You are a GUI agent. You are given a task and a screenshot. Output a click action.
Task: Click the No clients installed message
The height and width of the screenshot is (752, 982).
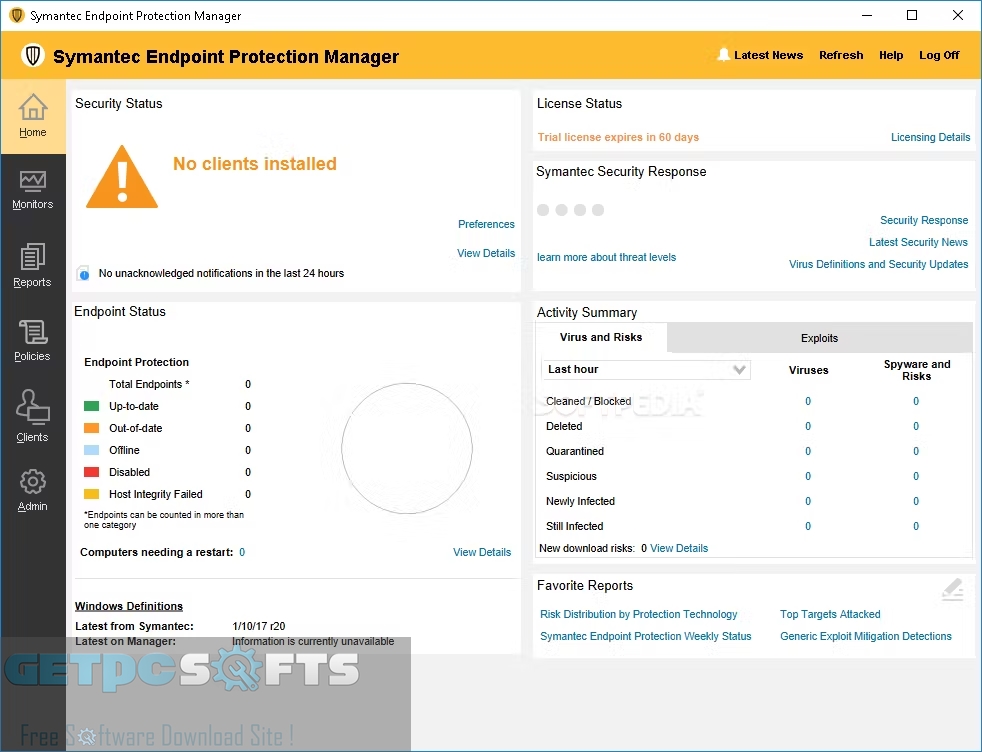pyautogui.click(x=255, y=163)
